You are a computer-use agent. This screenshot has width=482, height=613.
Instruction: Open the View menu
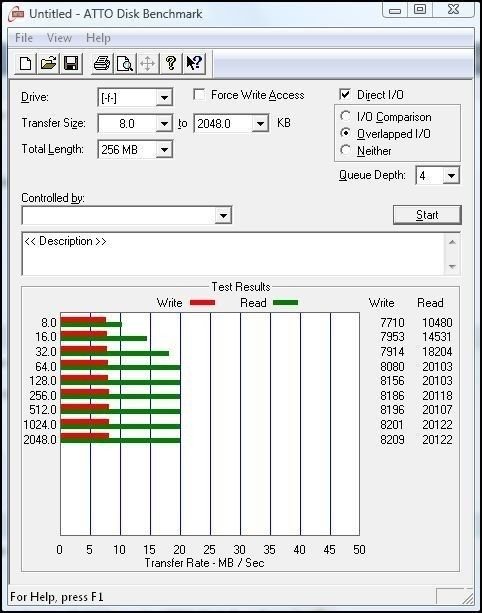click(x=59, y=38)
